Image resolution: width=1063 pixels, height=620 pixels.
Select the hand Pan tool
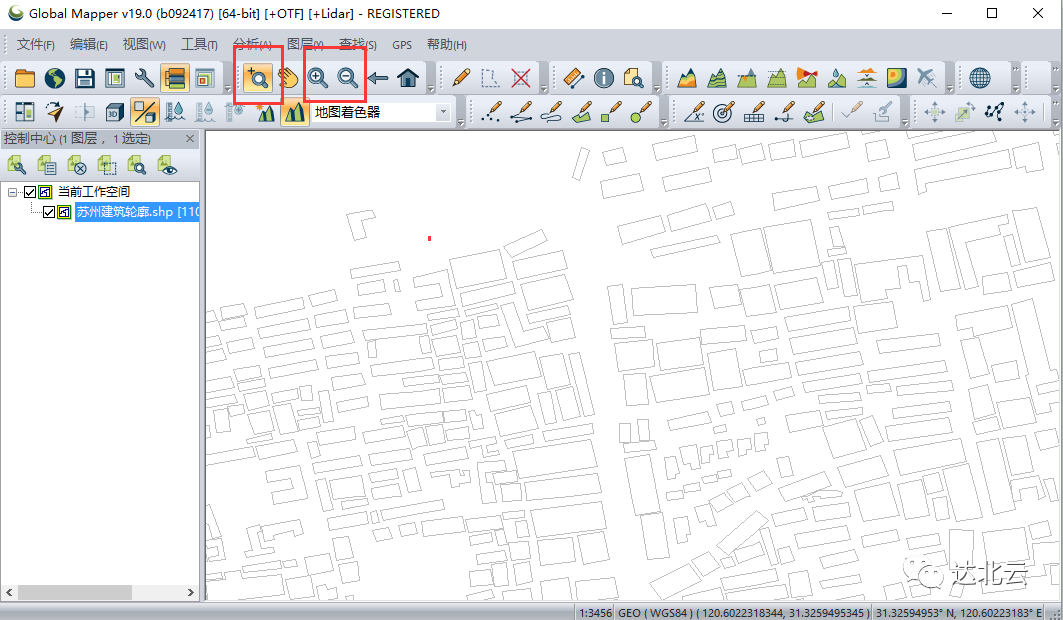[288, 78]
